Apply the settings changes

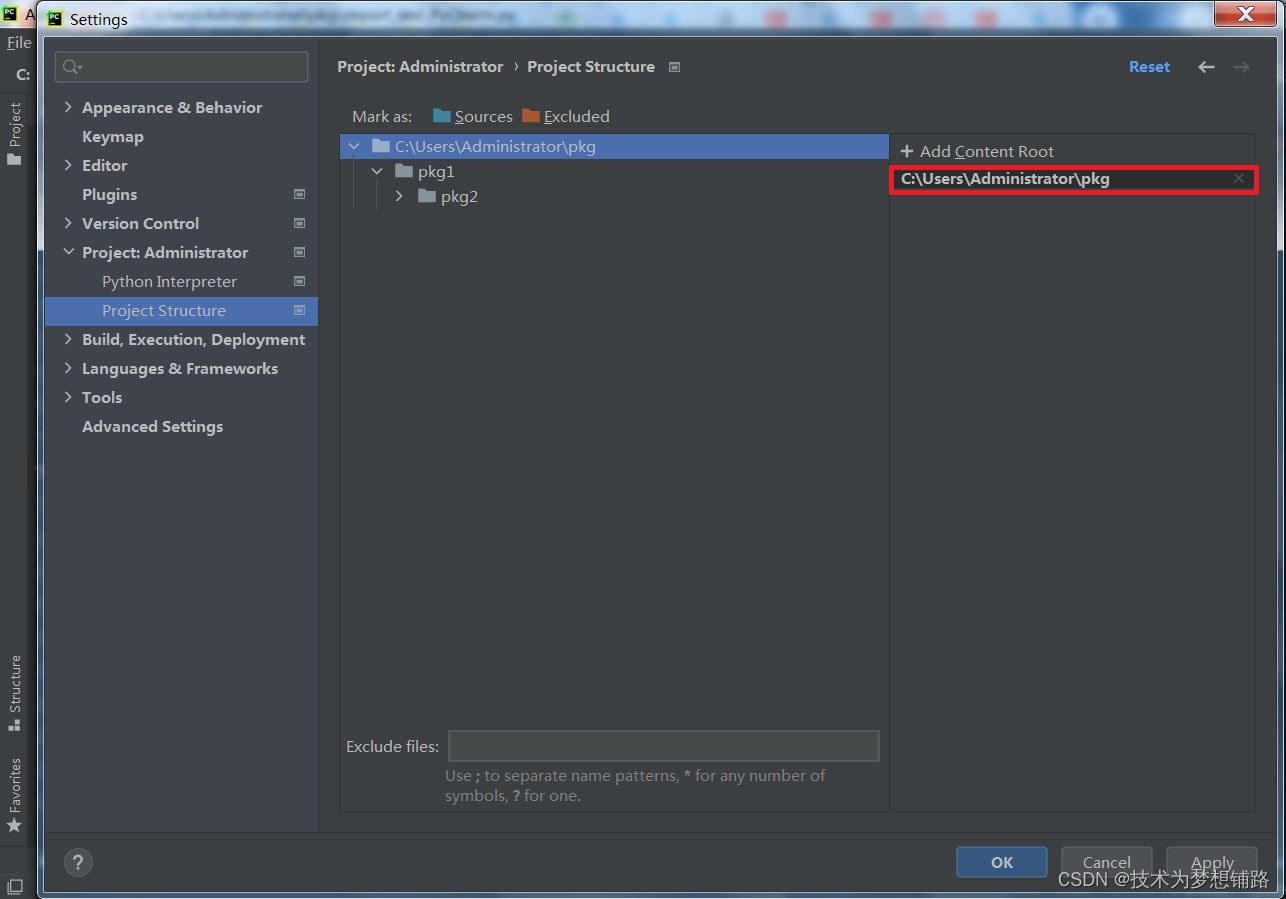[x=1212, y=862]
